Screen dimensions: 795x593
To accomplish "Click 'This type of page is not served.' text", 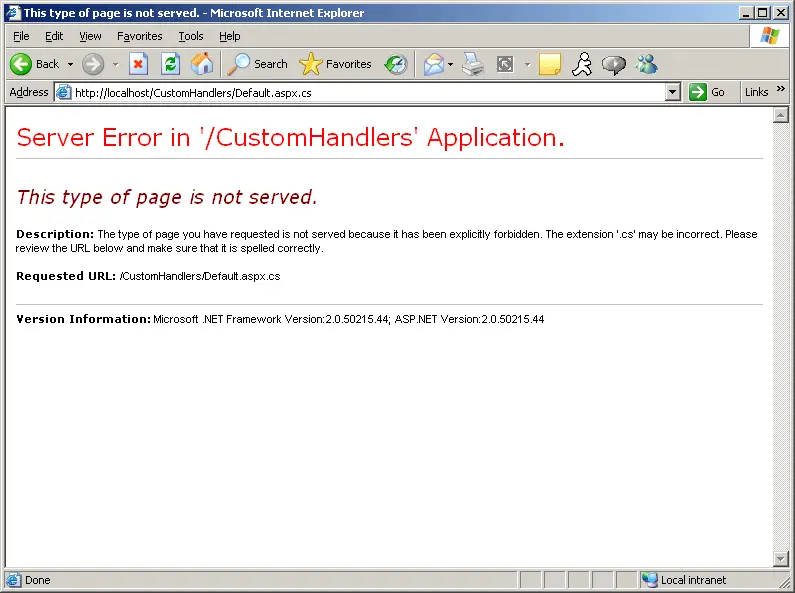I will click(167, 197).
